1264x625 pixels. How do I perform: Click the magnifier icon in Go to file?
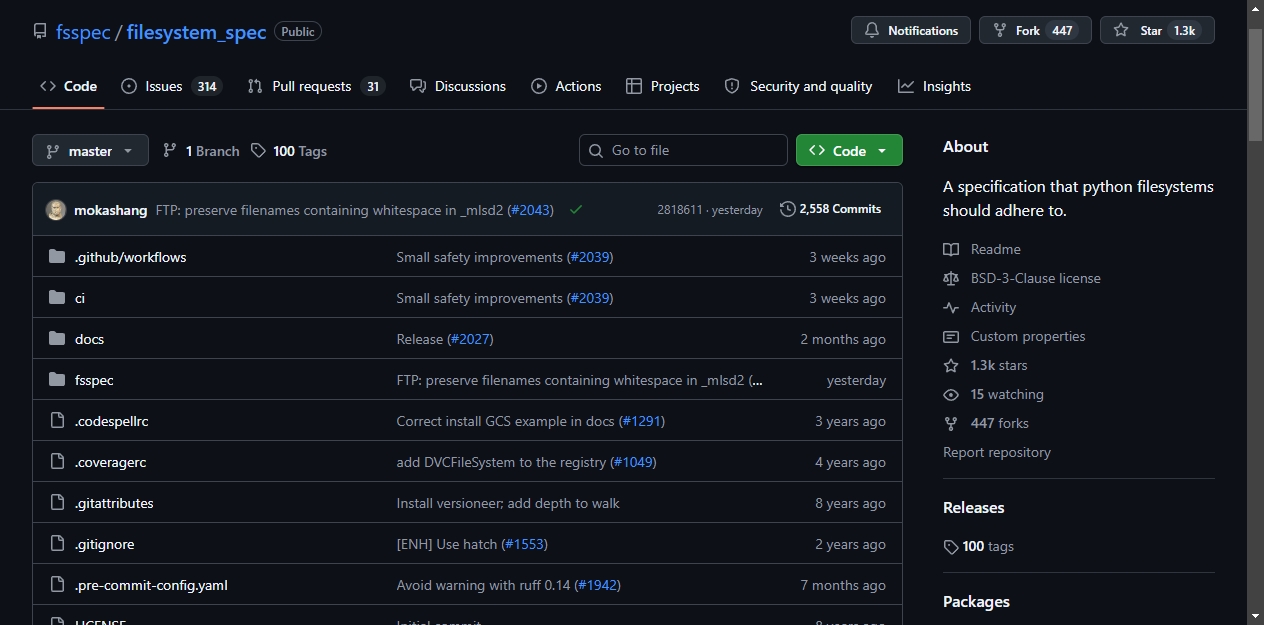pos(596,150)
